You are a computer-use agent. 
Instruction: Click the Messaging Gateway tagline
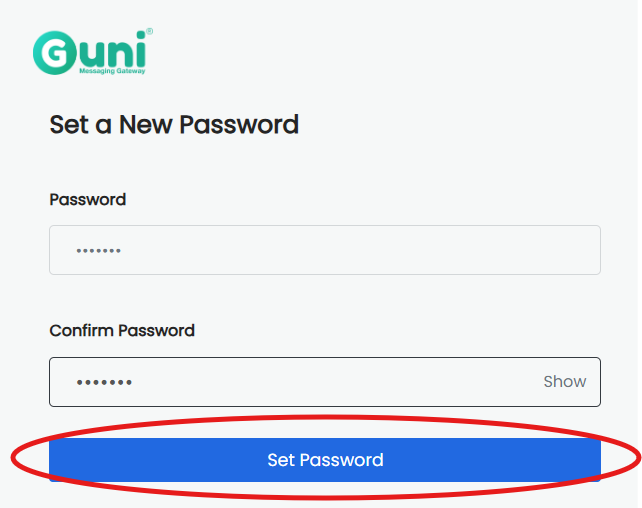[112, 71]
